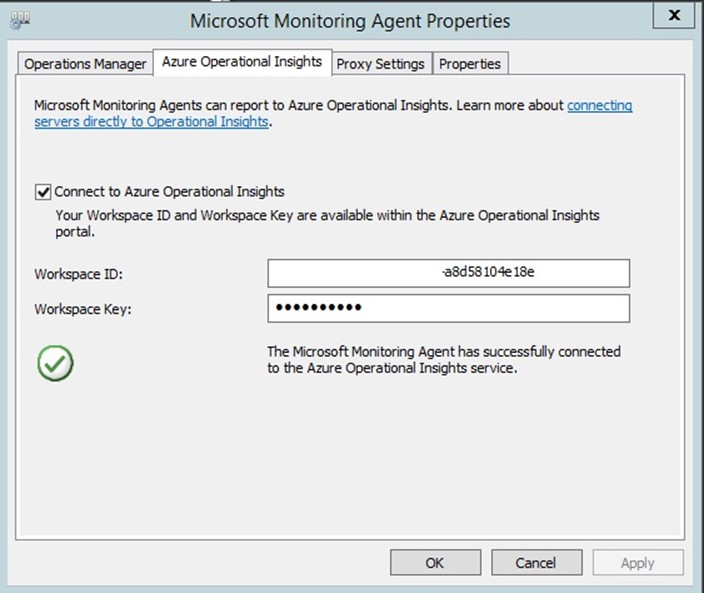This screenshot has width=704, height=593.
Task: Confirm with the OK button
Action: [x=435, y=562]
